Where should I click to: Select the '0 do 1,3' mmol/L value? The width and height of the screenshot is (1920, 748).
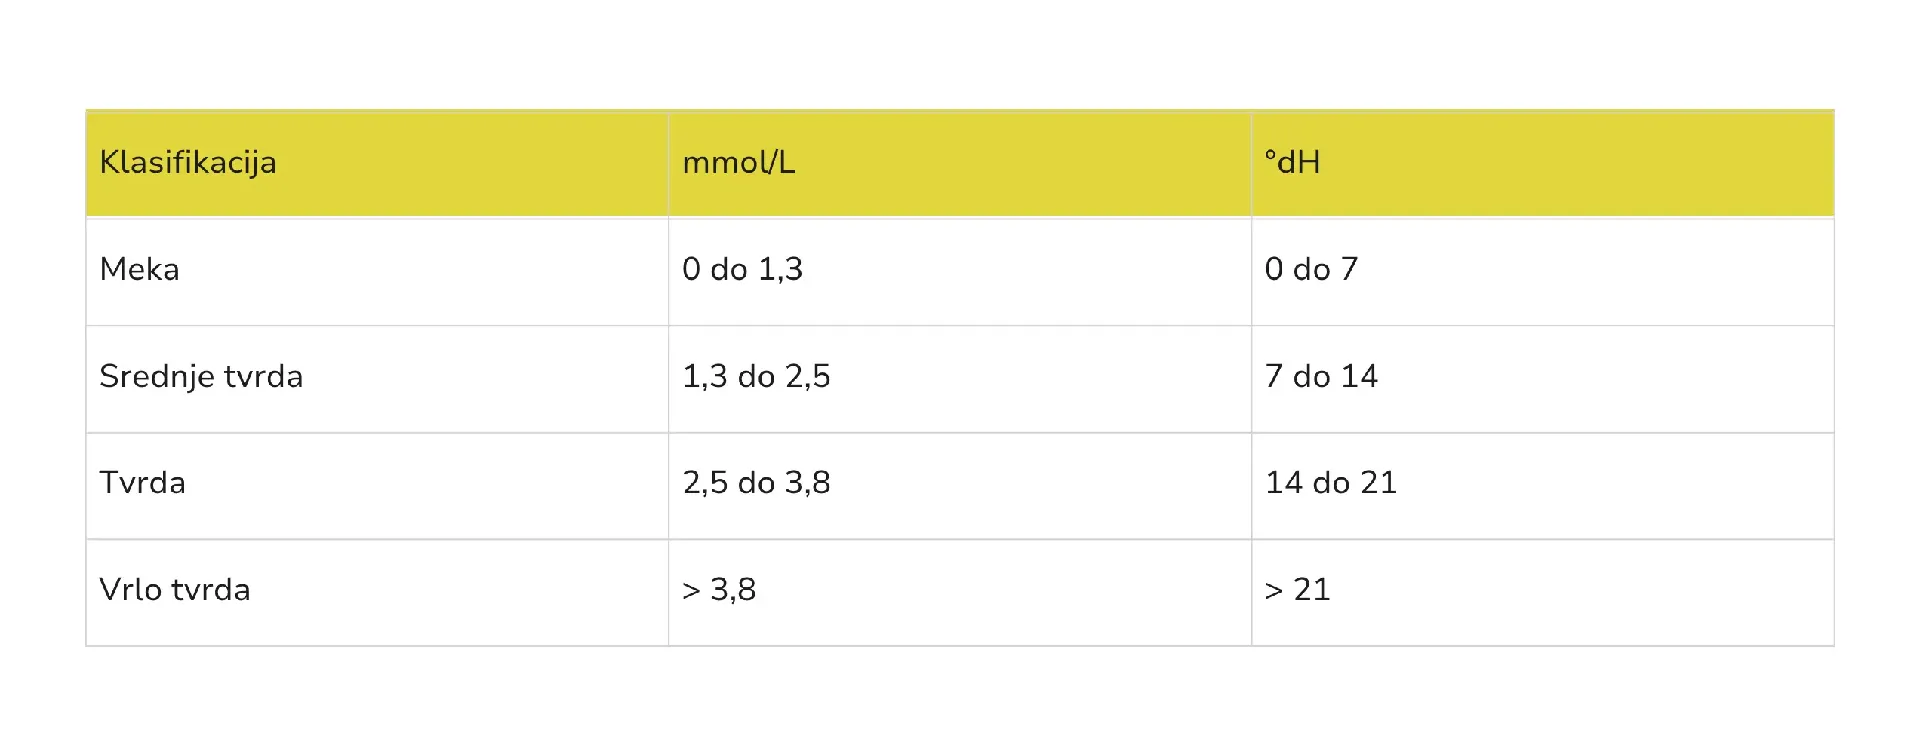[742, 269]
